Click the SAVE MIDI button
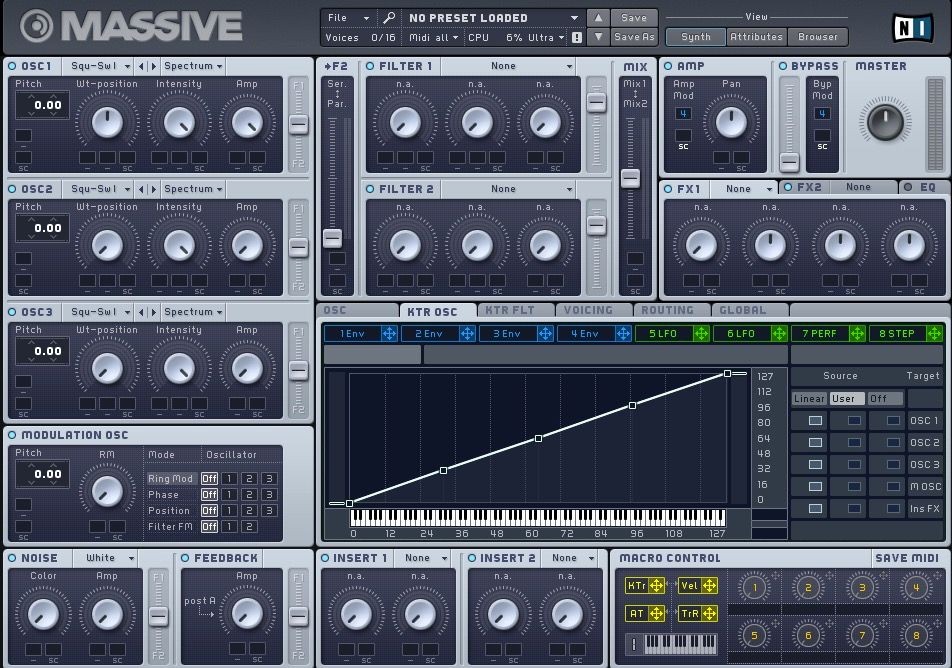 (907, 558)
